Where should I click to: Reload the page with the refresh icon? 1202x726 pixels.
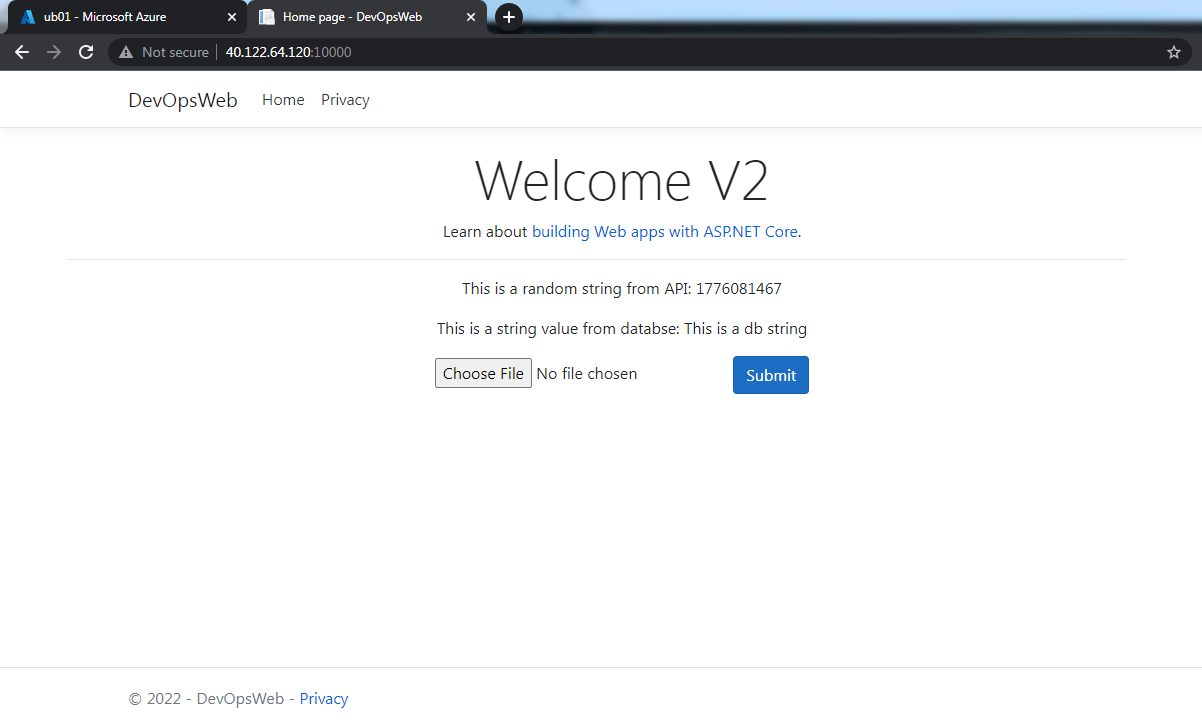pyautogui.click(x=86, y=52)
